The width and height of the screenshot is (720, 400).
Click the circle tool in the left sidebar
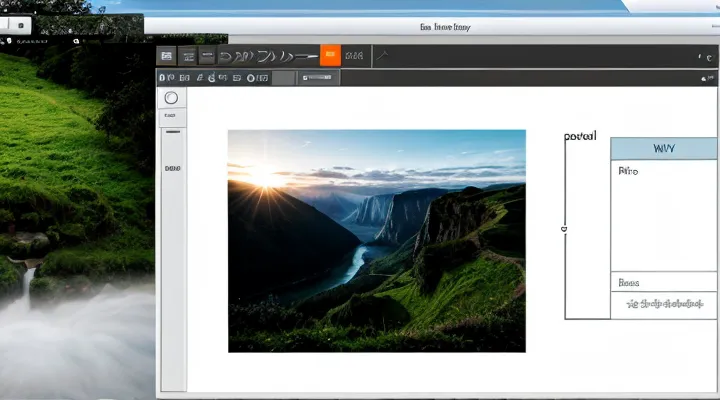171,98
